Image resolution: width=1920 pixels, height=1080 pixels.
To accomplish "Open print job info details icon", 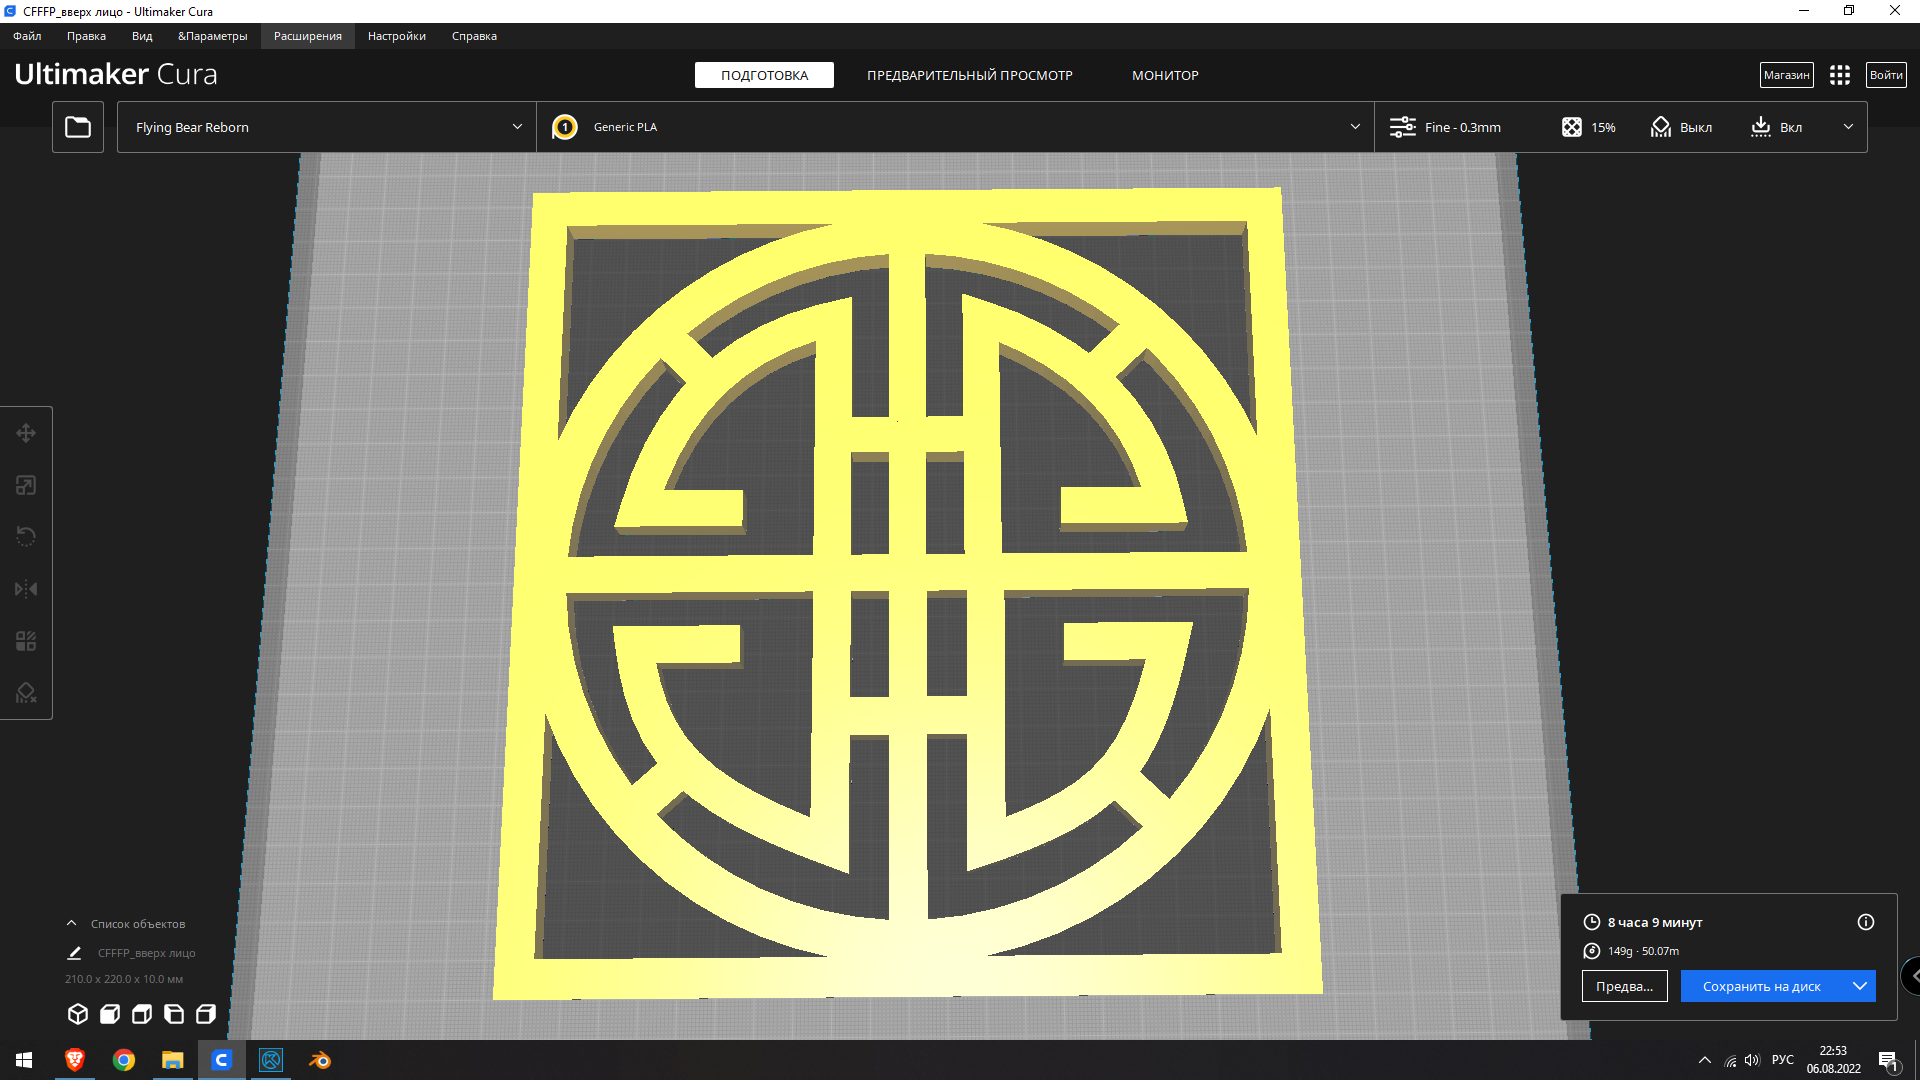I will click(x=1866, y=922).
